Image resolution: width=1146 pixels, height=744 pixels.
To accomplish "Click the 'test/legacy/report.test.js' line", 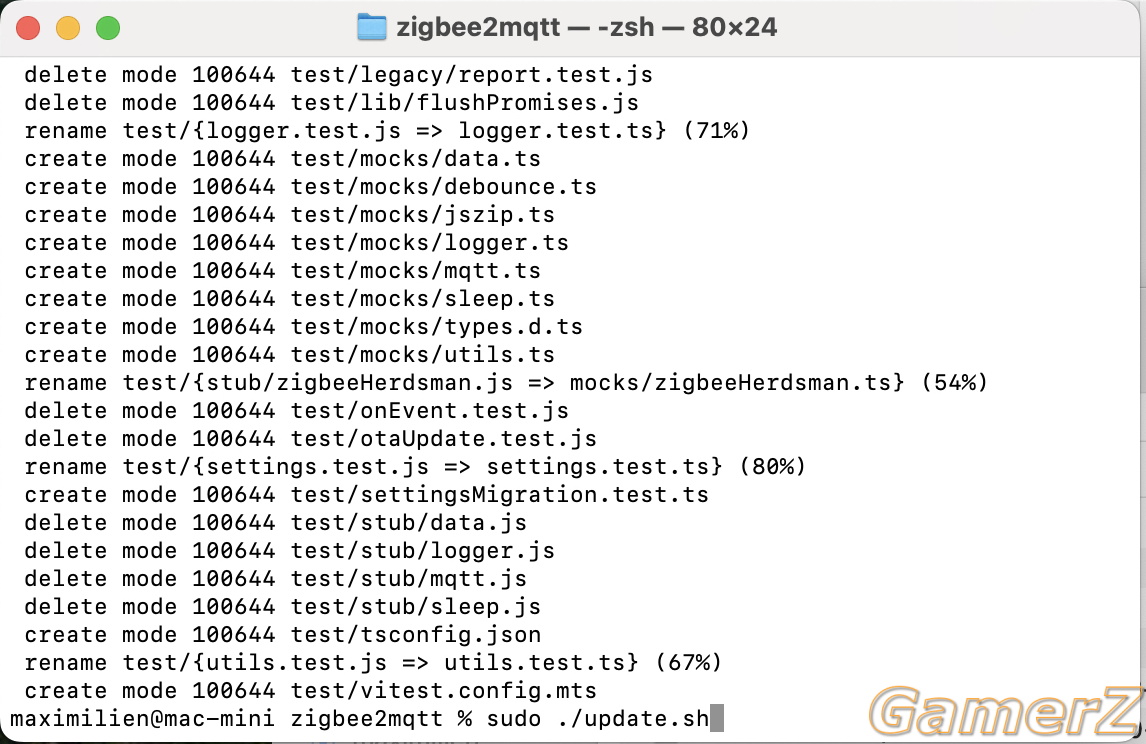I will tap(338, 75).
